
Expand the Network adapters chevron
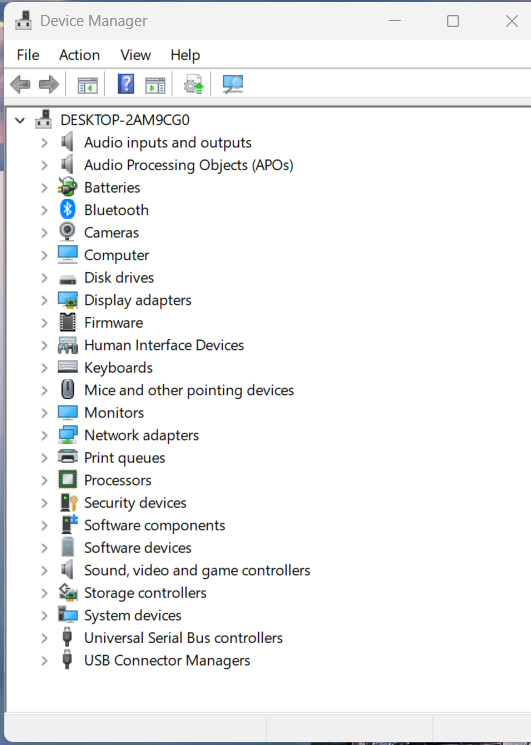pyautogui.click(x=44, y=435)
